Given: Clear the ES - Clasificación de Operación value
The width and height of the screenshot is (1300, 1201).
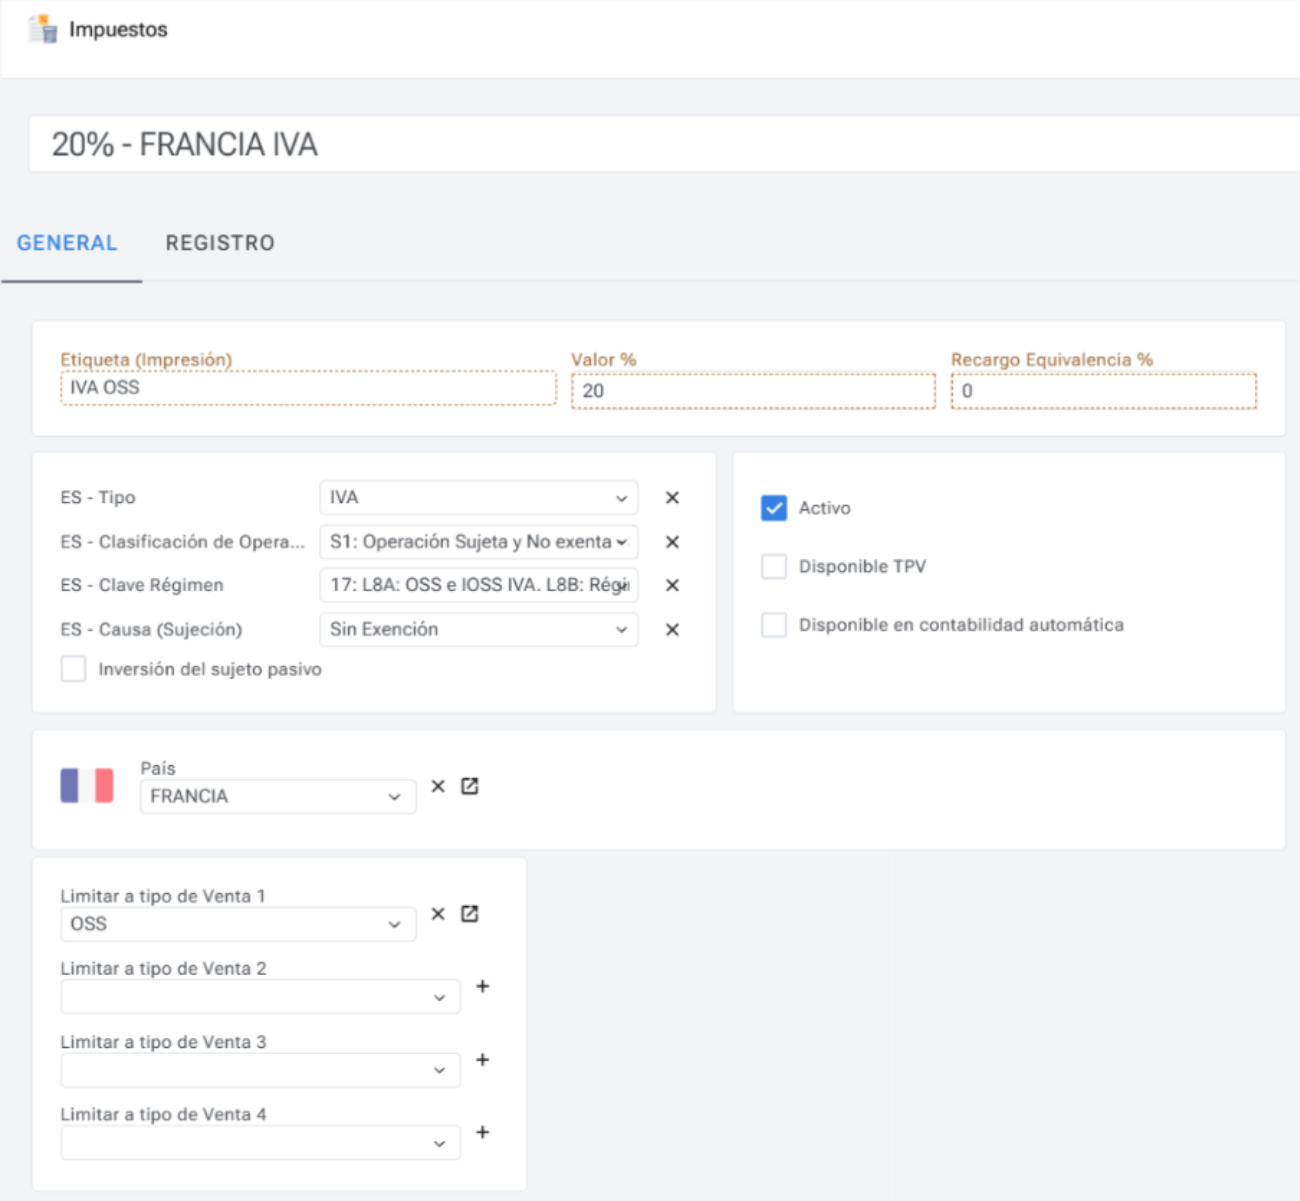Looking at the screenshot, I should (672, 542).
